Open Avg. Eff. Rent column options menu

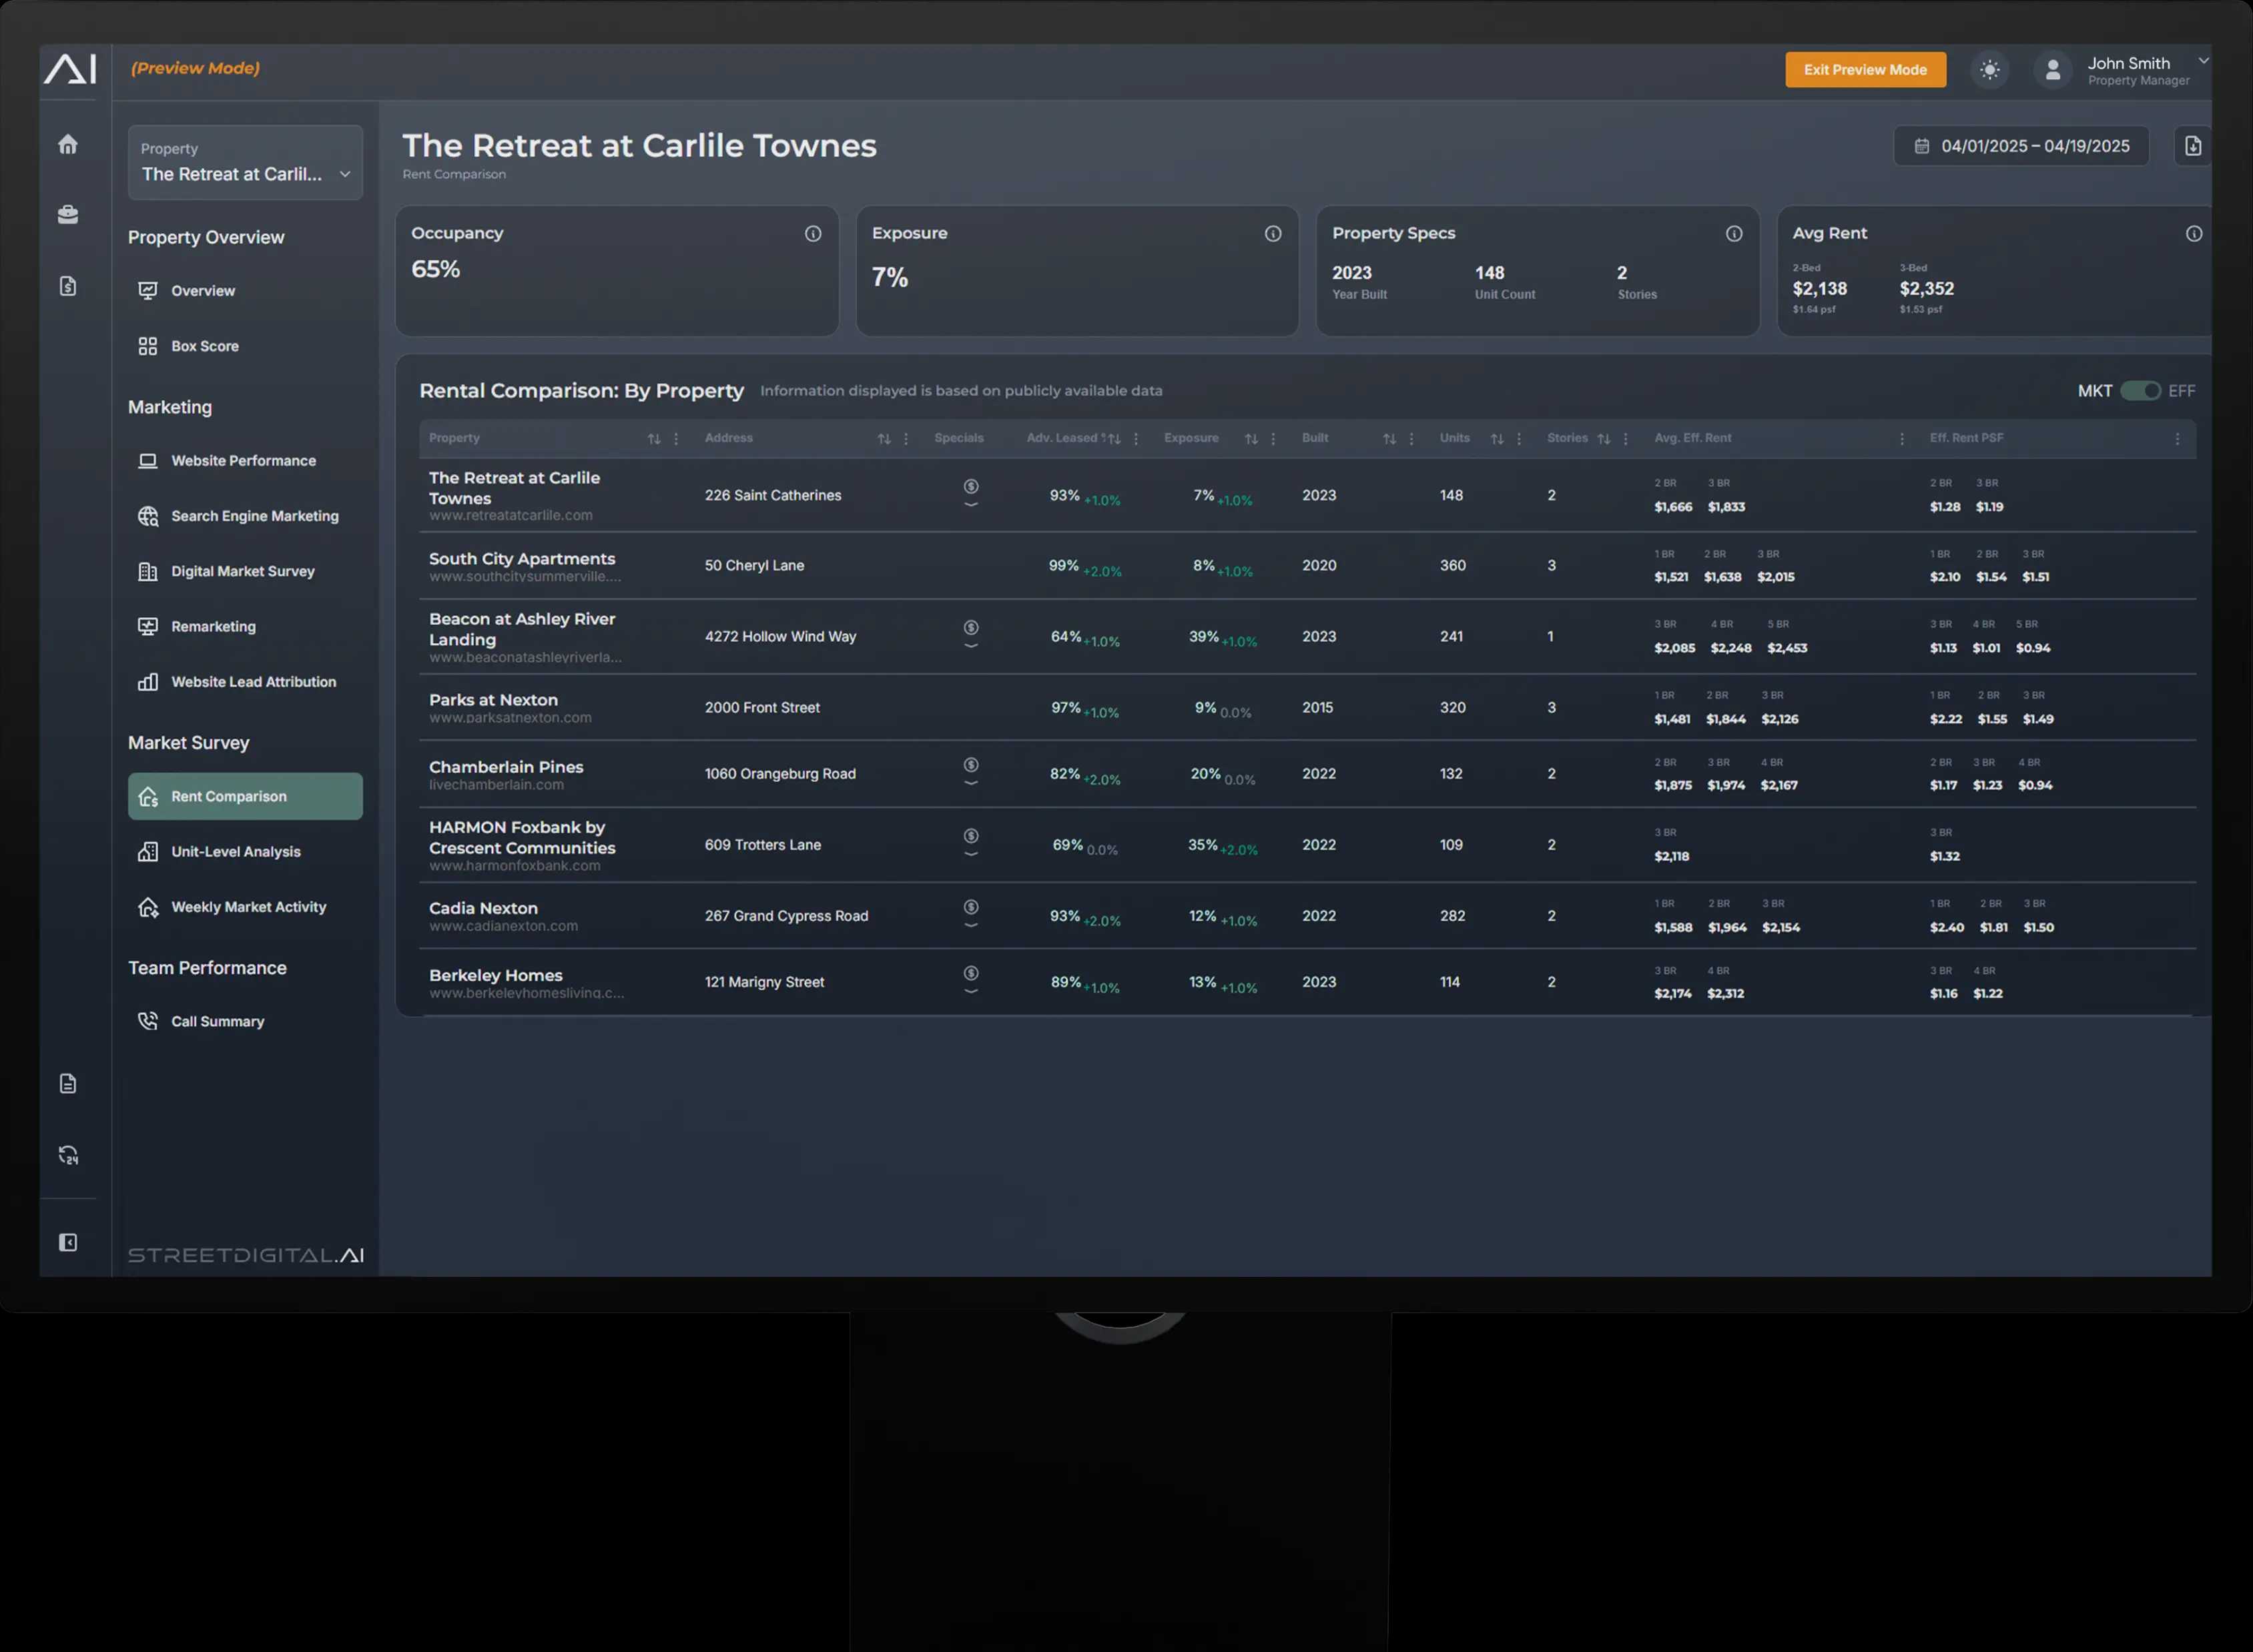(x=1902, y=439)
